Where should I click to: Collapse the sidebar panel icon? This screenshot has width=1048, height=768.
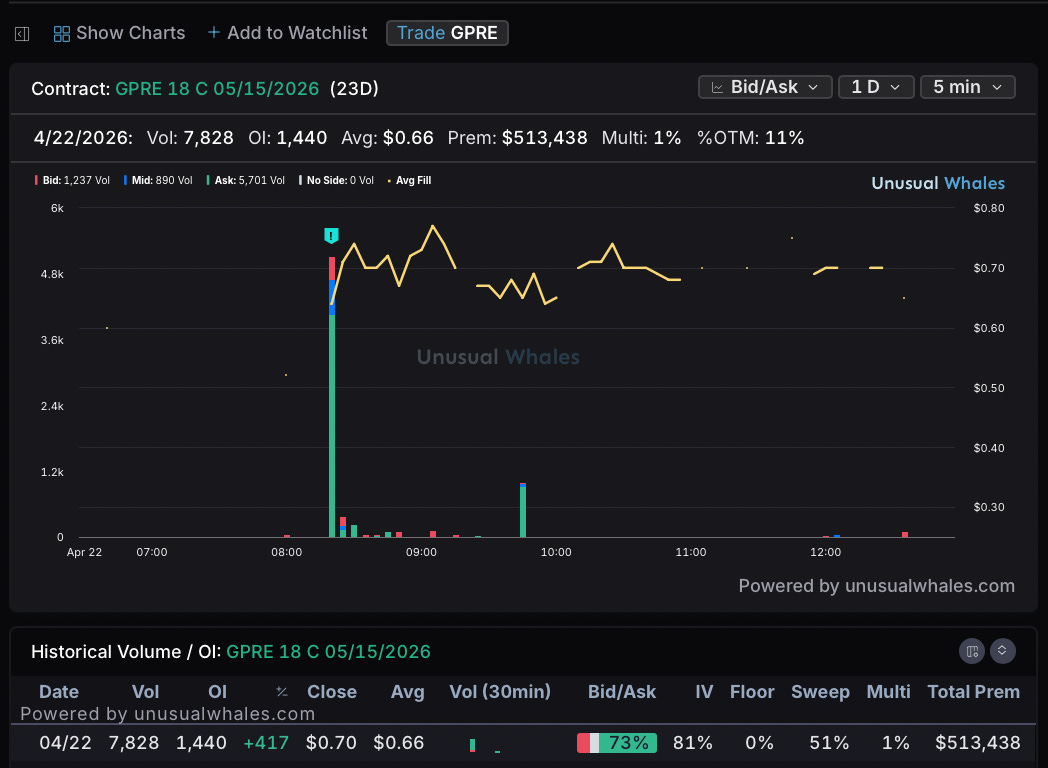click(22, 33)
